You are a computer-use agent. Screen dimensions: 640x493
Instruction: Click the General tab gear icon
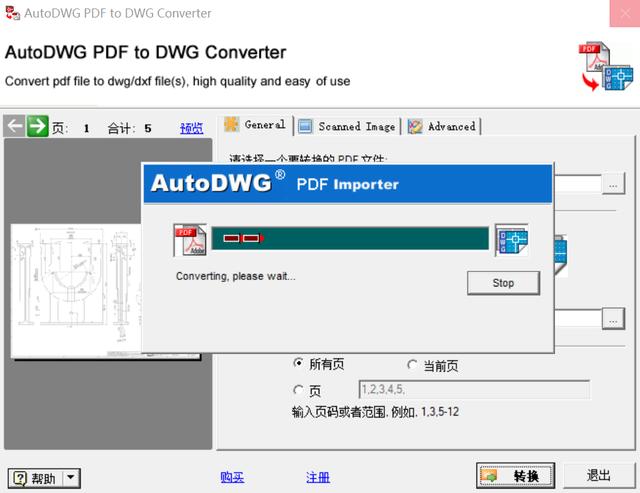click(232, 124)
